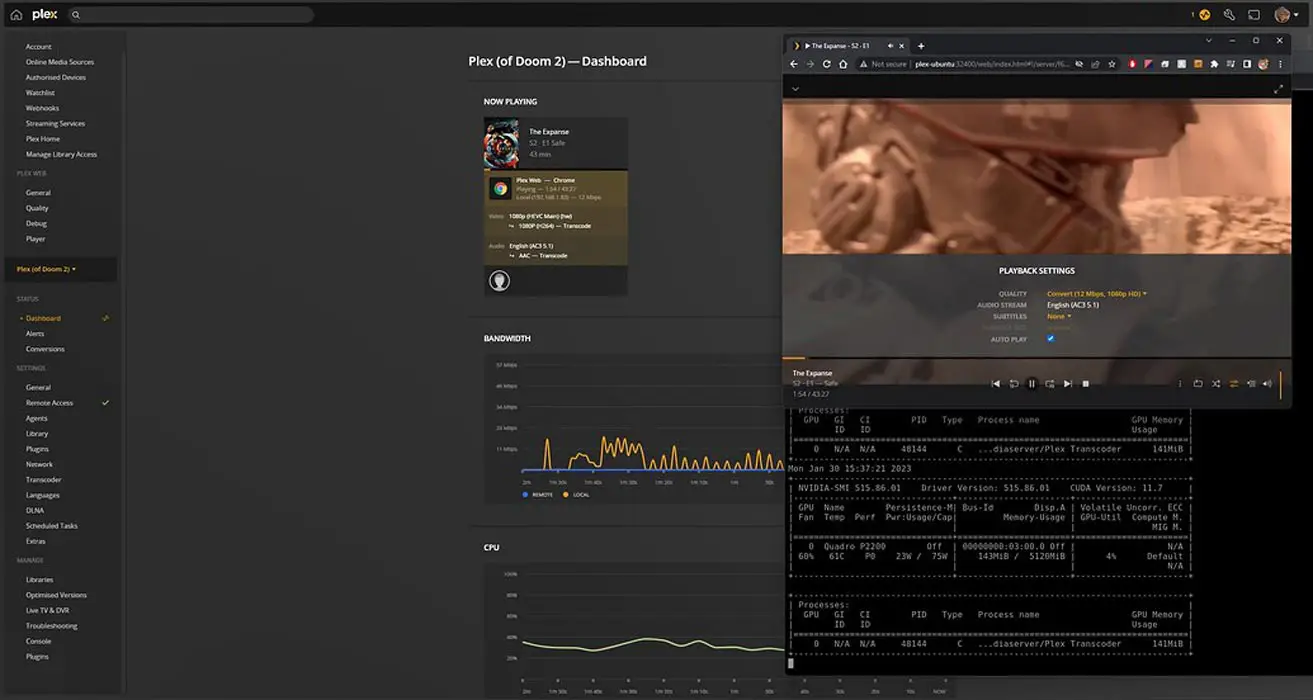Open Live TV & DVR settings
Image resolution: width=1313 pixels, height=700 pixels.
[x=47, y=610]
